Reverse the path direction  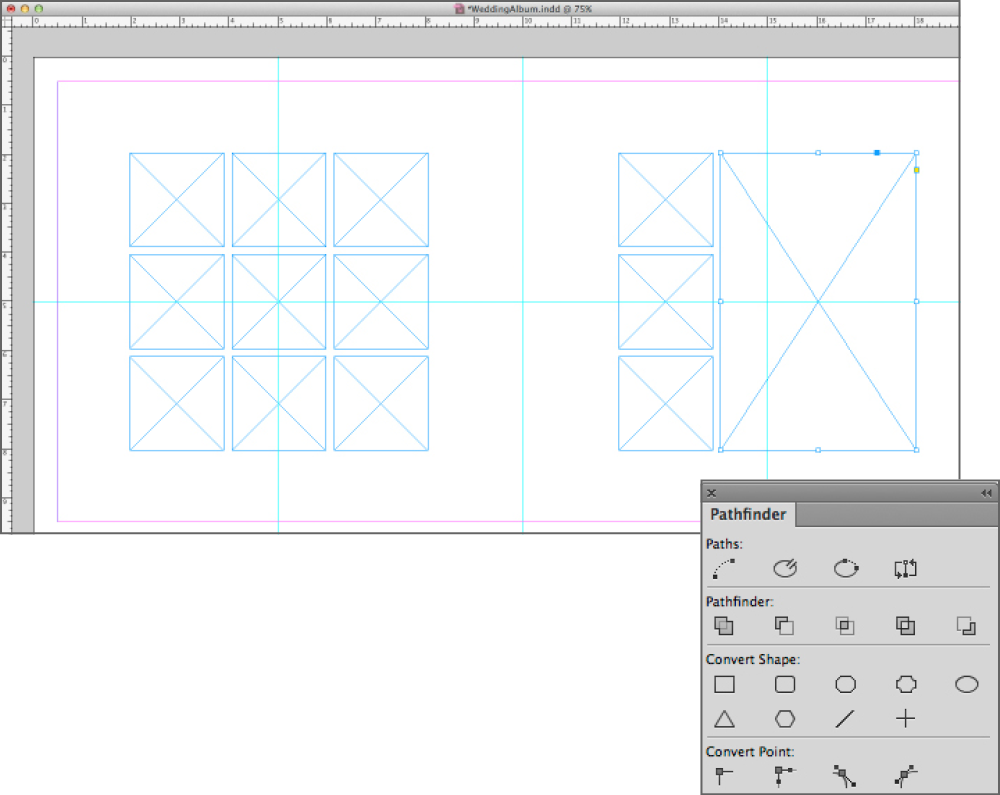(x=906, y=568)
